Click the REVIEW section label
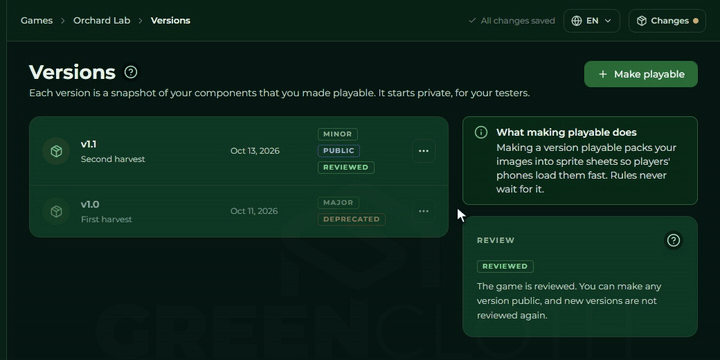This screenshot has width=720, height=360. tap(495, 240)
